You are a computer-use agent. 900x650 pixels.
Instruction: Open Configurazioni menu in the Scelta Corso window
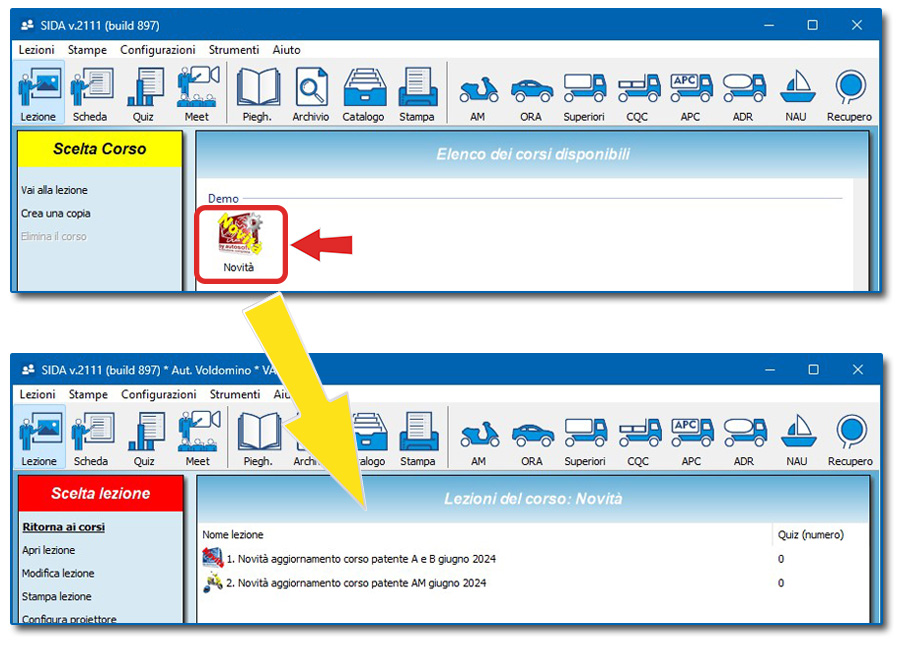(158, 50)
